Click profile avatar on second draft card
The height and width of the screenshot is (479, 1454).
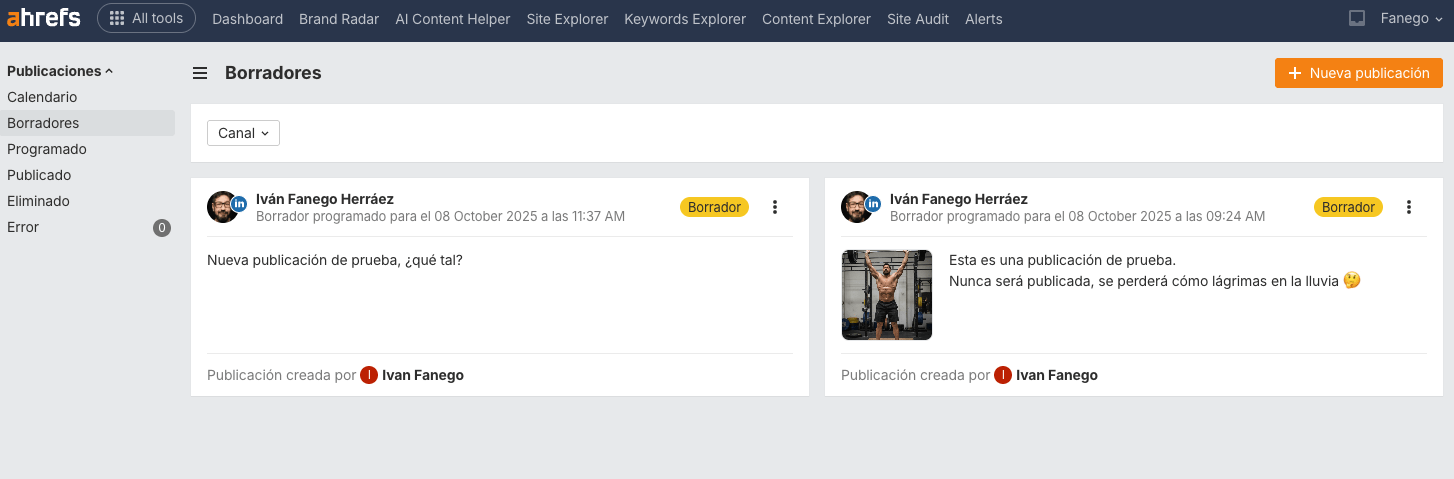click(x=858, y=207)
